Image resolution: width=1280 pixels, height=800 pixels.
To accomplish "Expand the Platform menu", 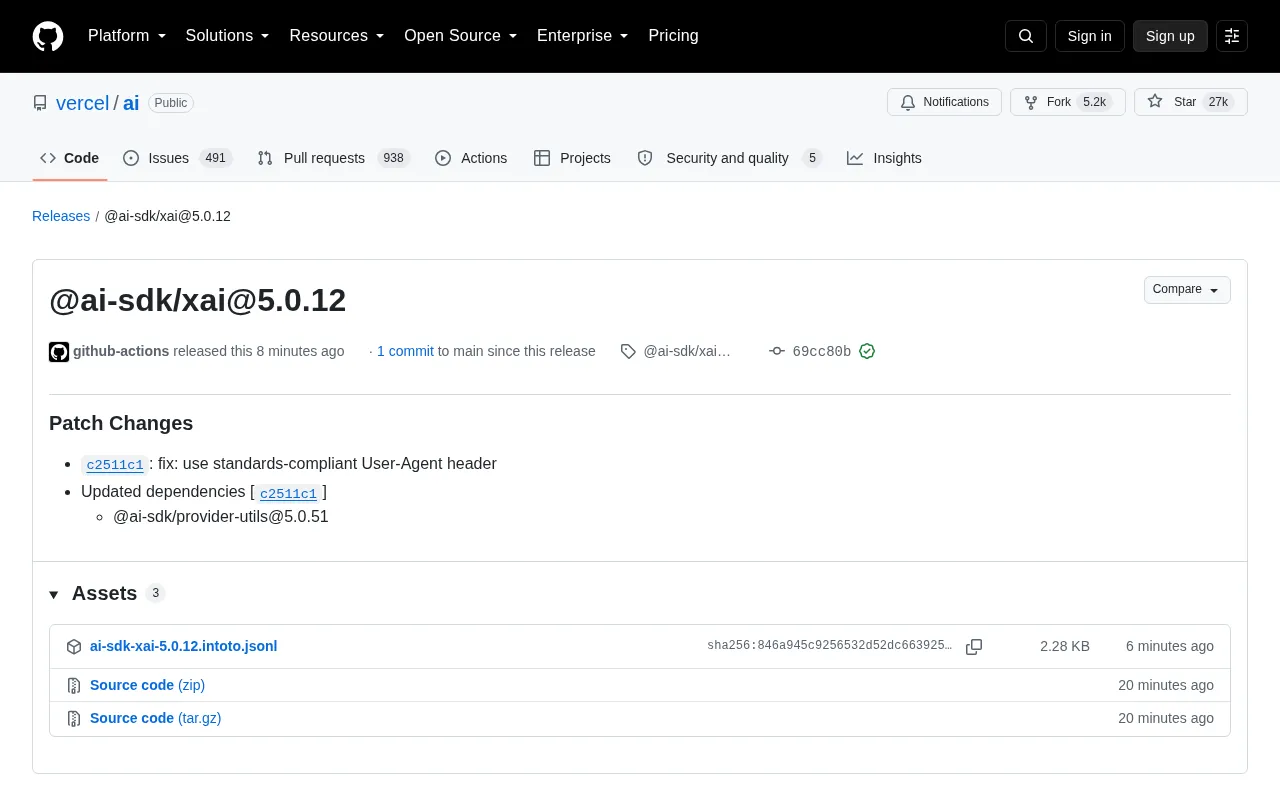I will [127, 36].
